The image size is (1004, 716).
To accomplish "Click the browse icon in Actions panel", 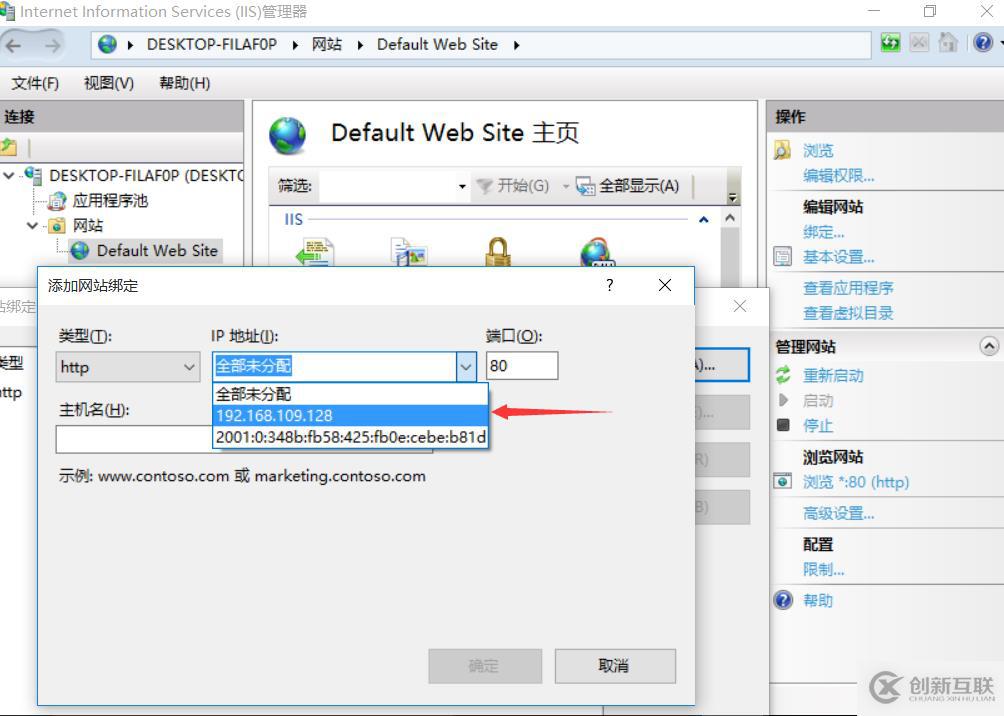I will [782, 151].
